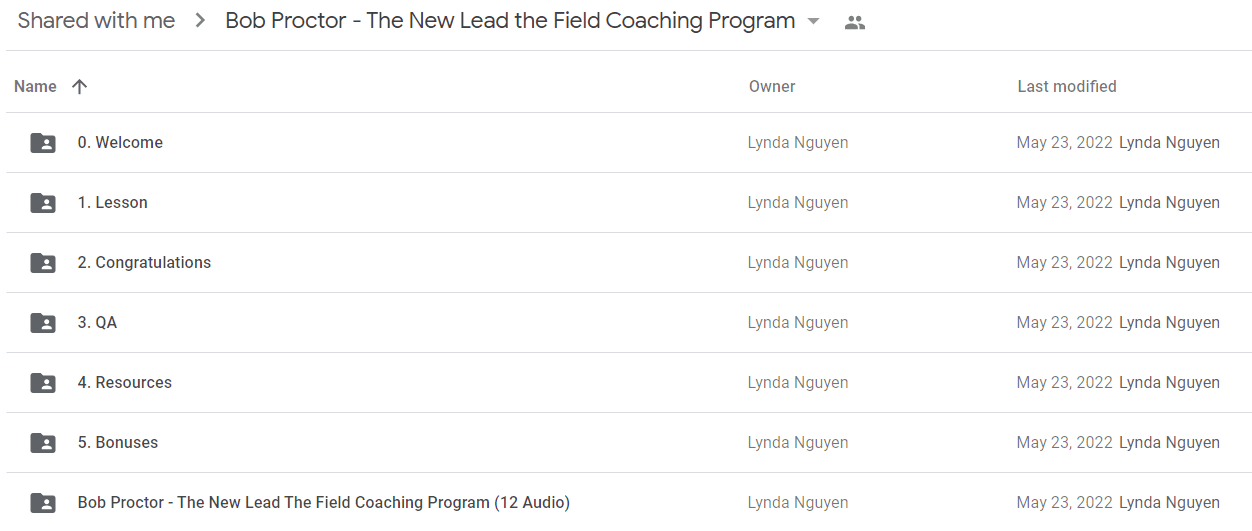This screenshot has width=1252, height=531.
Task: Click the Last modified column header
Action: (x=1067, y=87)
